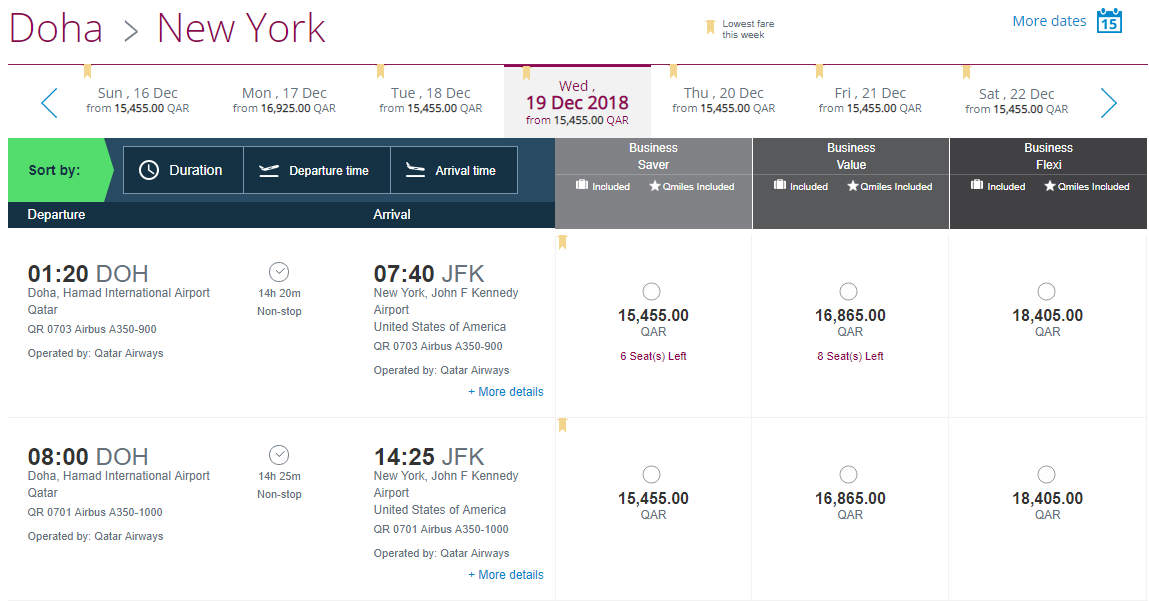Click the baggage icon under Business Saver

[x=582, y=186]
